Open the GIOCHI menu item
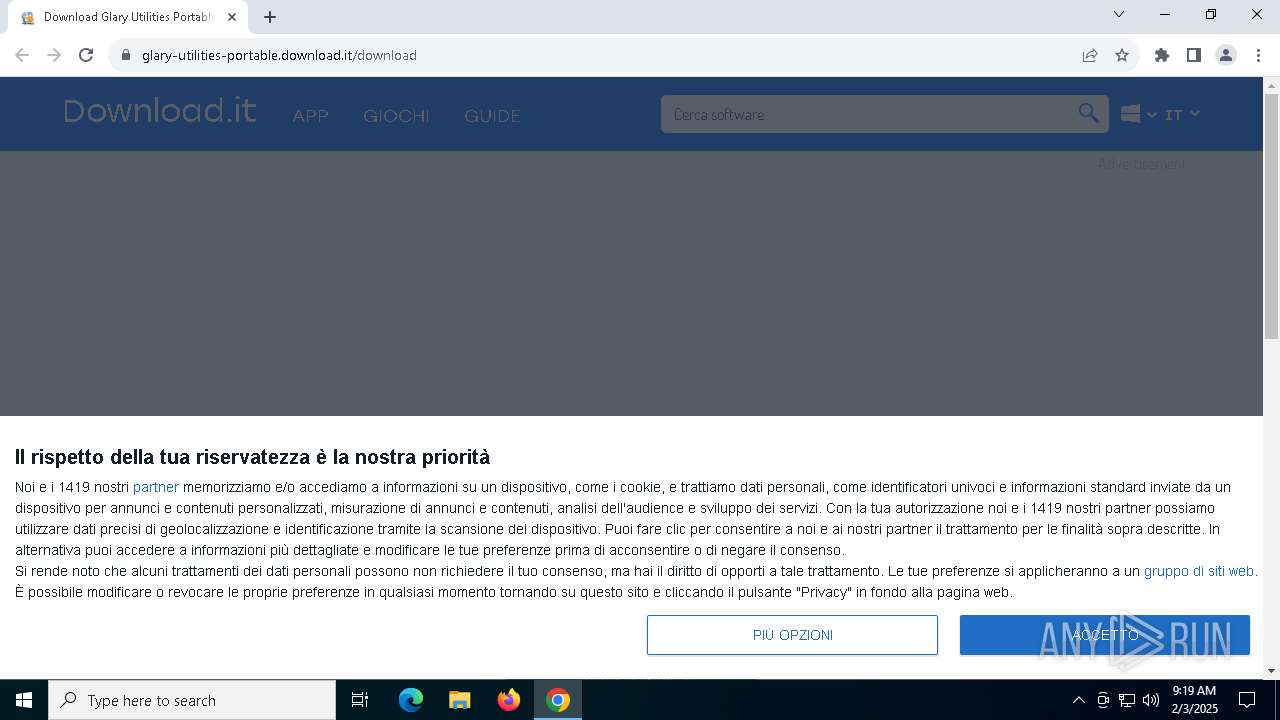The image size is (1280, 720). coord(396,116)
